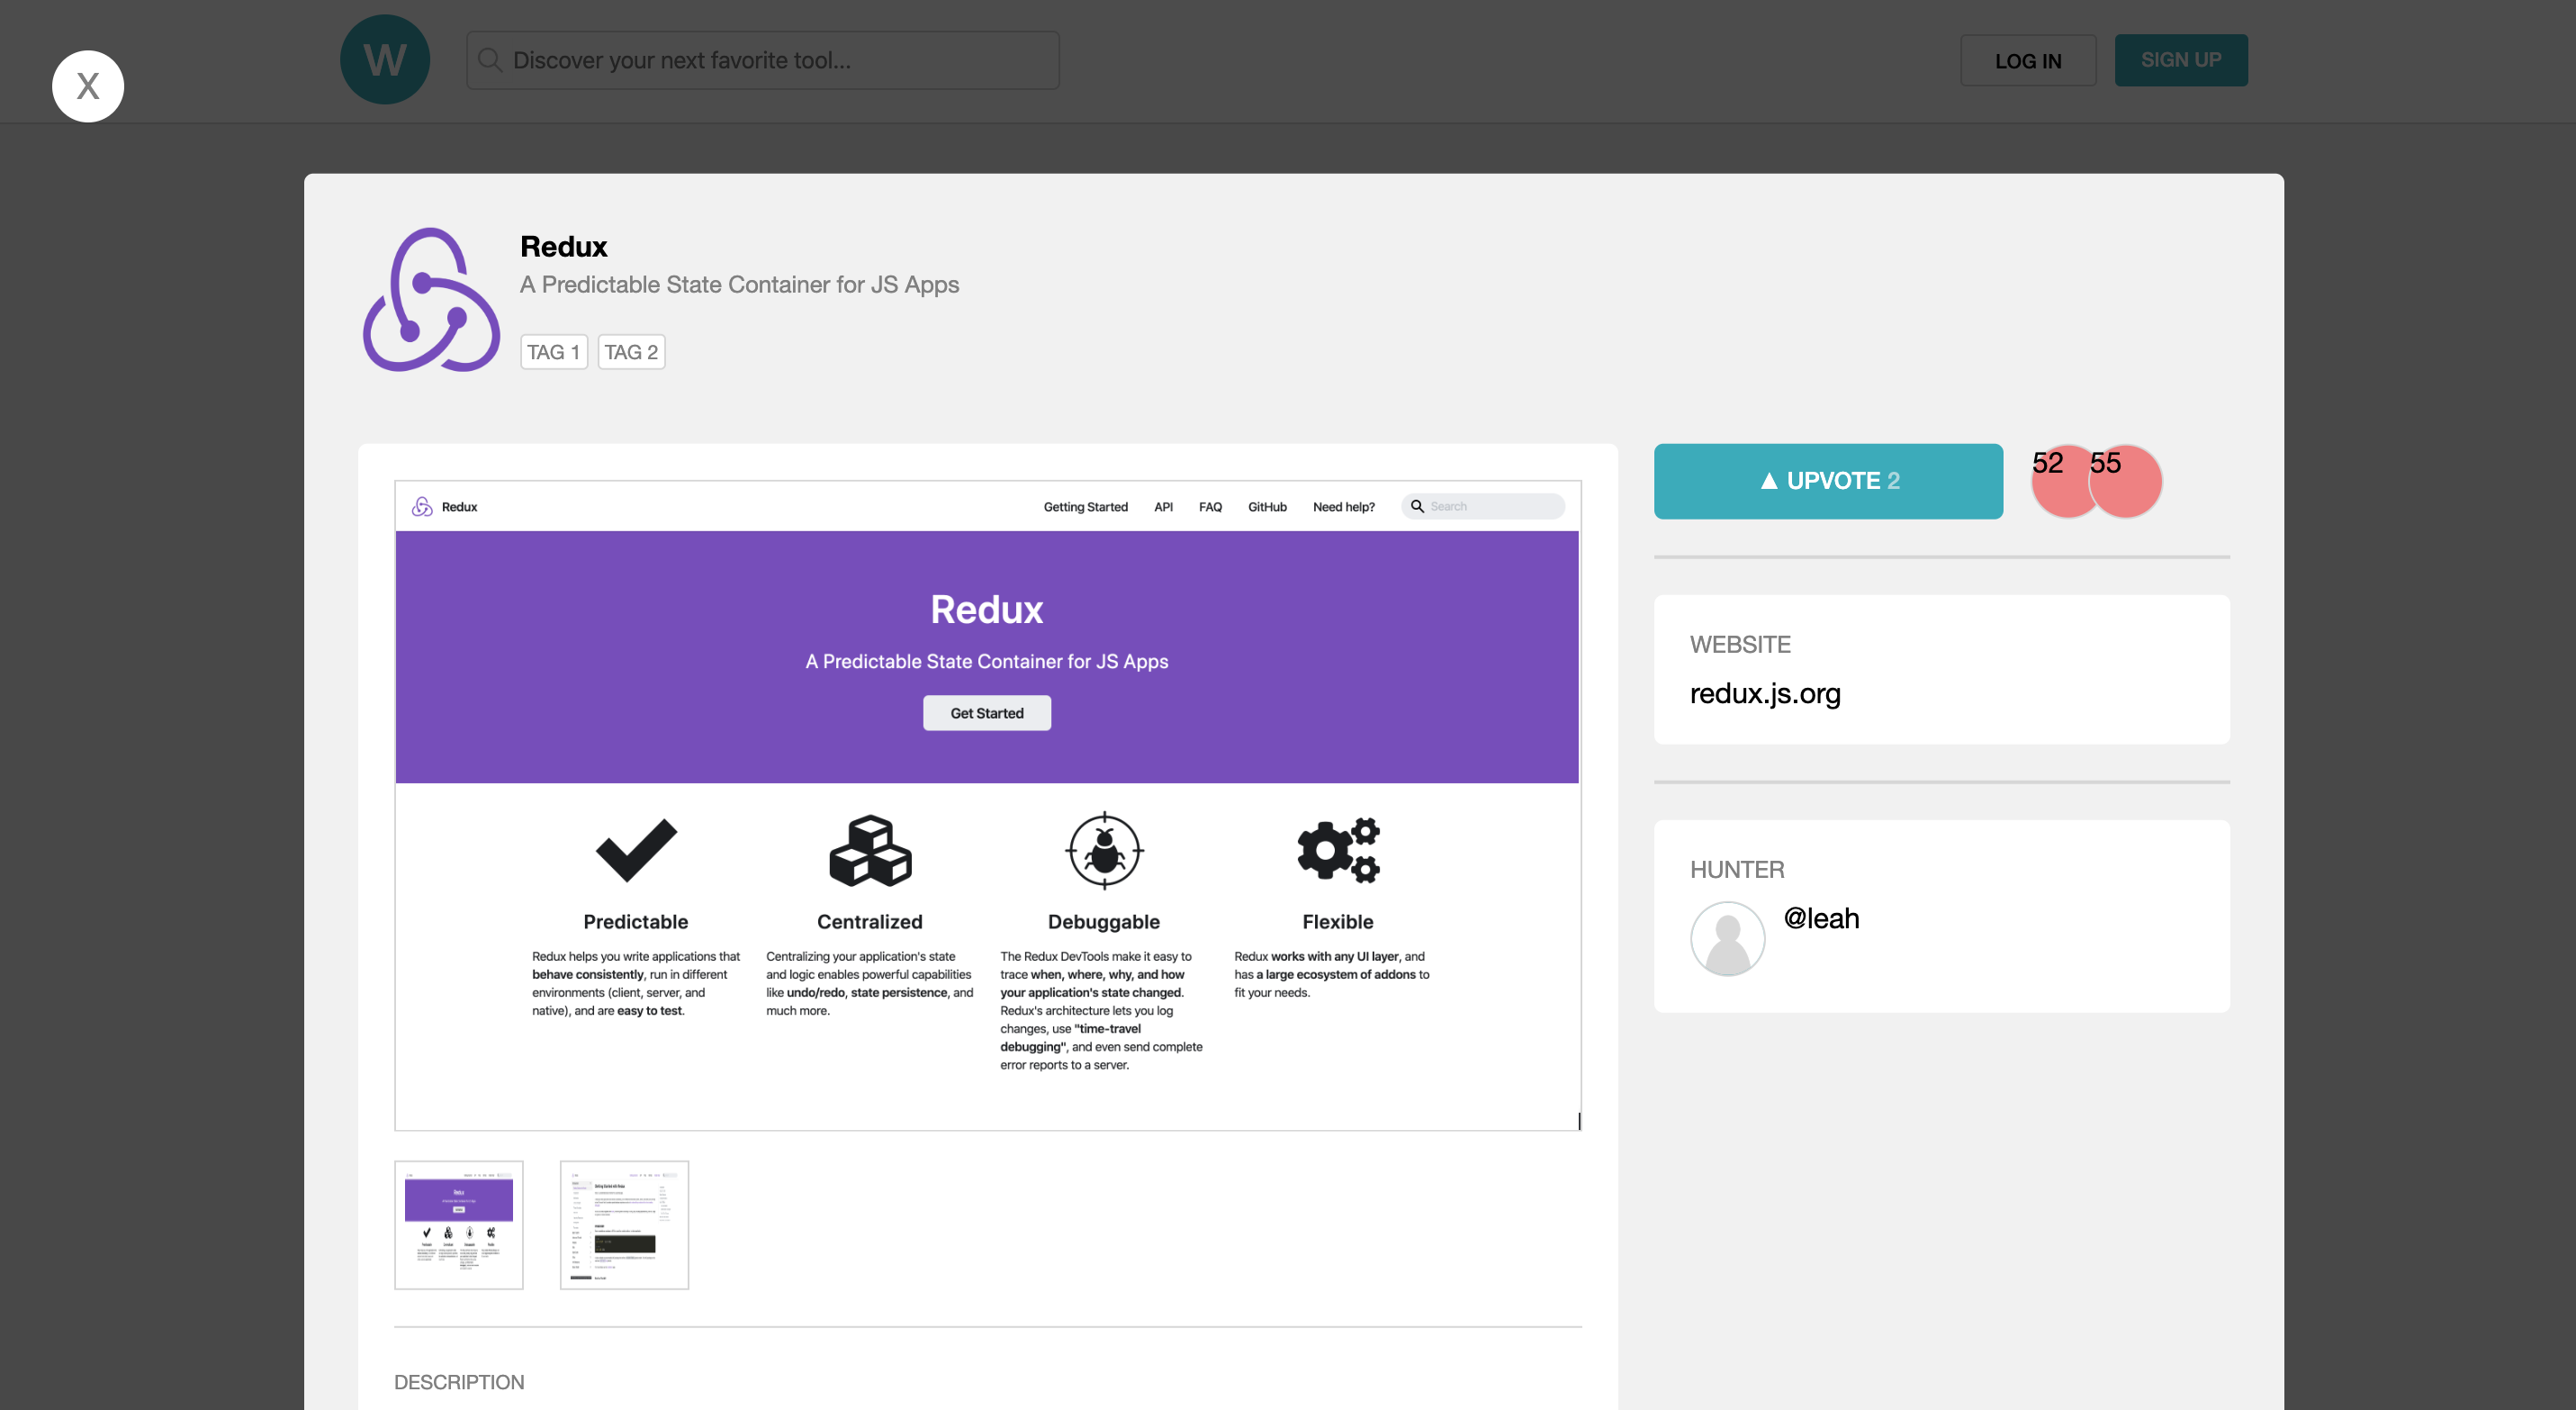Click the upvoter avatar labeled 55
The width and height of the screenshot is (2576, 1410).
[x=2126, y=481]
